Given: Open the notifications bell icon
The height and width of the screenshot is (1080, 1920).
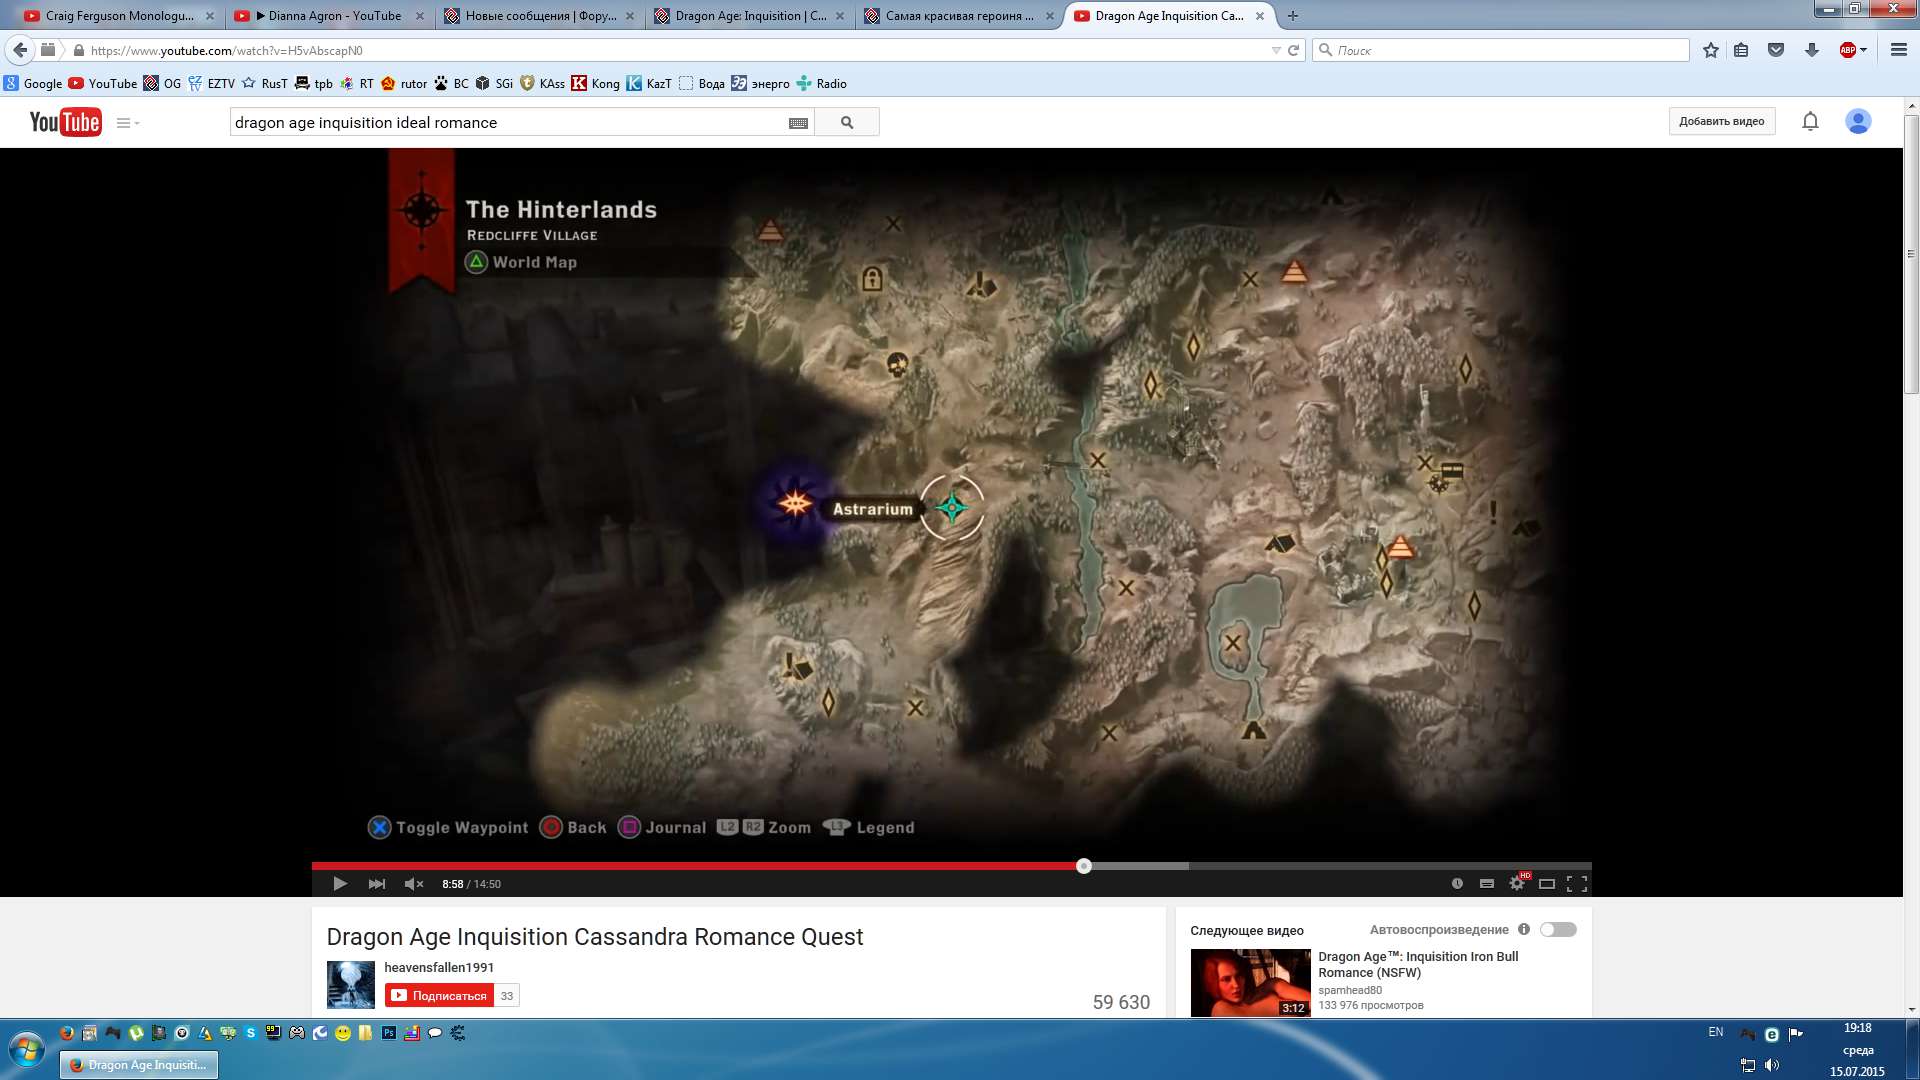Looking at the screenshot, I should click(x=1810, y=122).
